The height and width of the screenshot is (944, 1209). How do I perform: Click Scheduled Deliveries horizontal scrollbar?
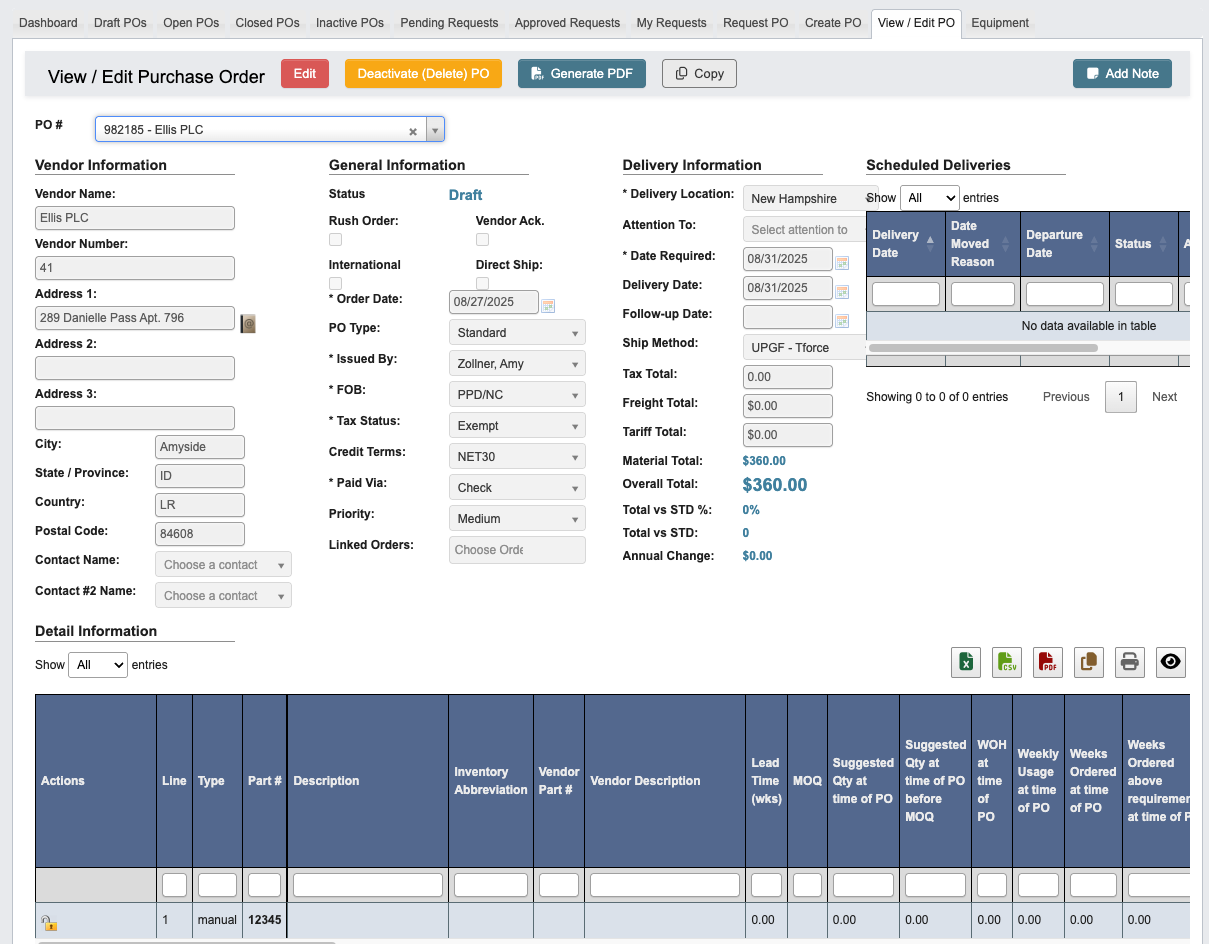pos(983,348)
